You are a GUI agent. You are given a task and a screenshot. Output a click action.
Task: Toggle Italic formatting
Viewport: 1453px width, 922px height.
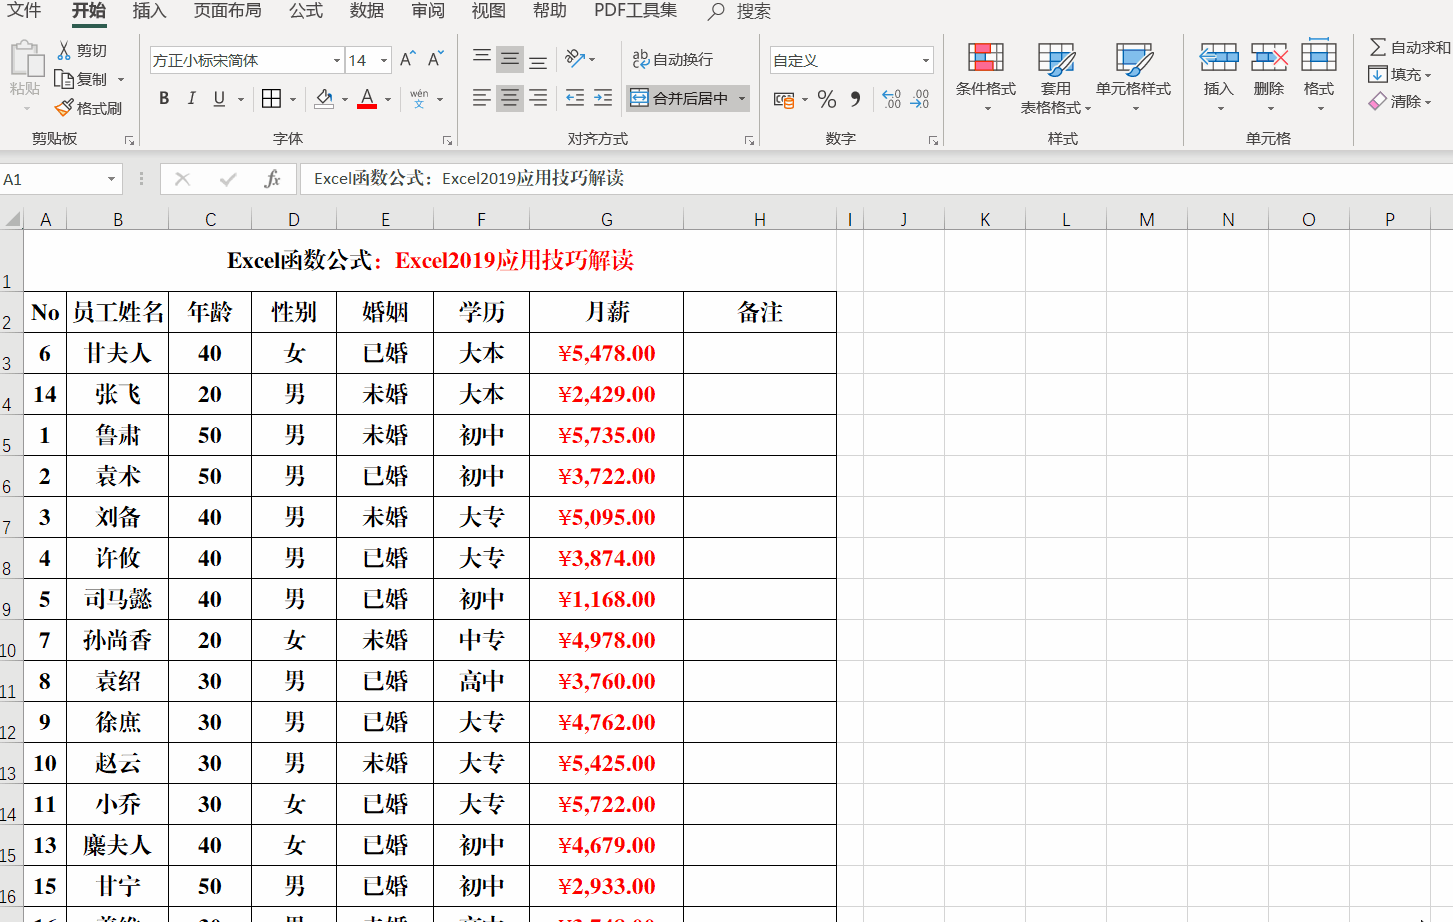(x=191, y=98)
